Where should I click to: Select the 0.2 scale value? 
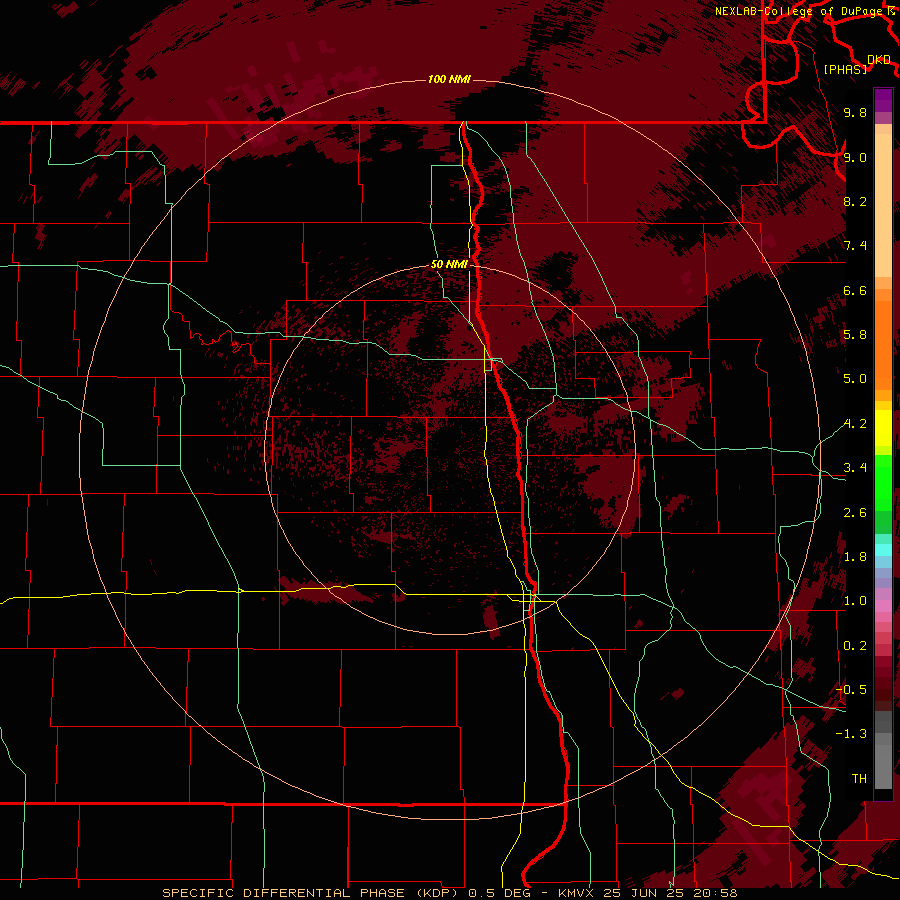855,646
